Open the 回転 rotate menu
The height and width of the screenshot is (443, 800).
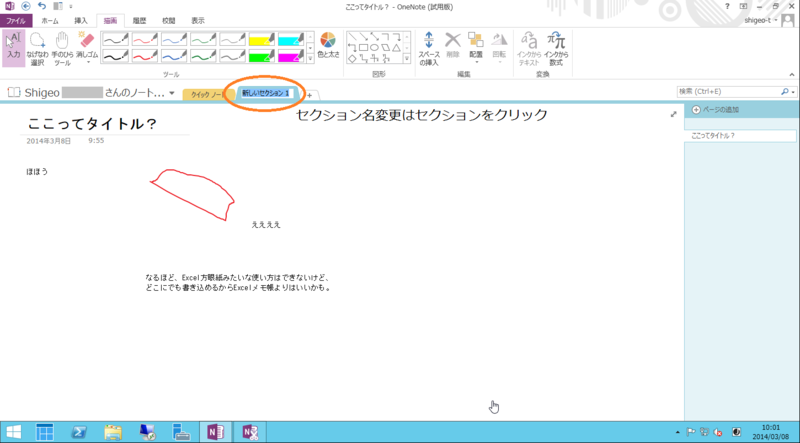click(499, 48)
